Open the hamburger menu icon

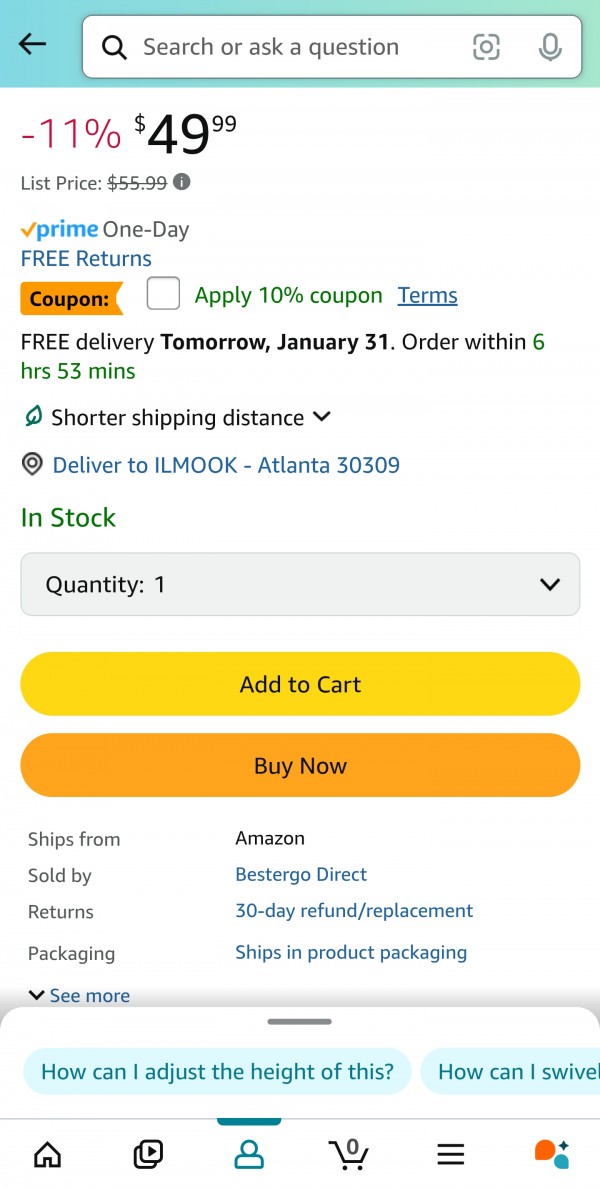click(x=451, y=1154)
